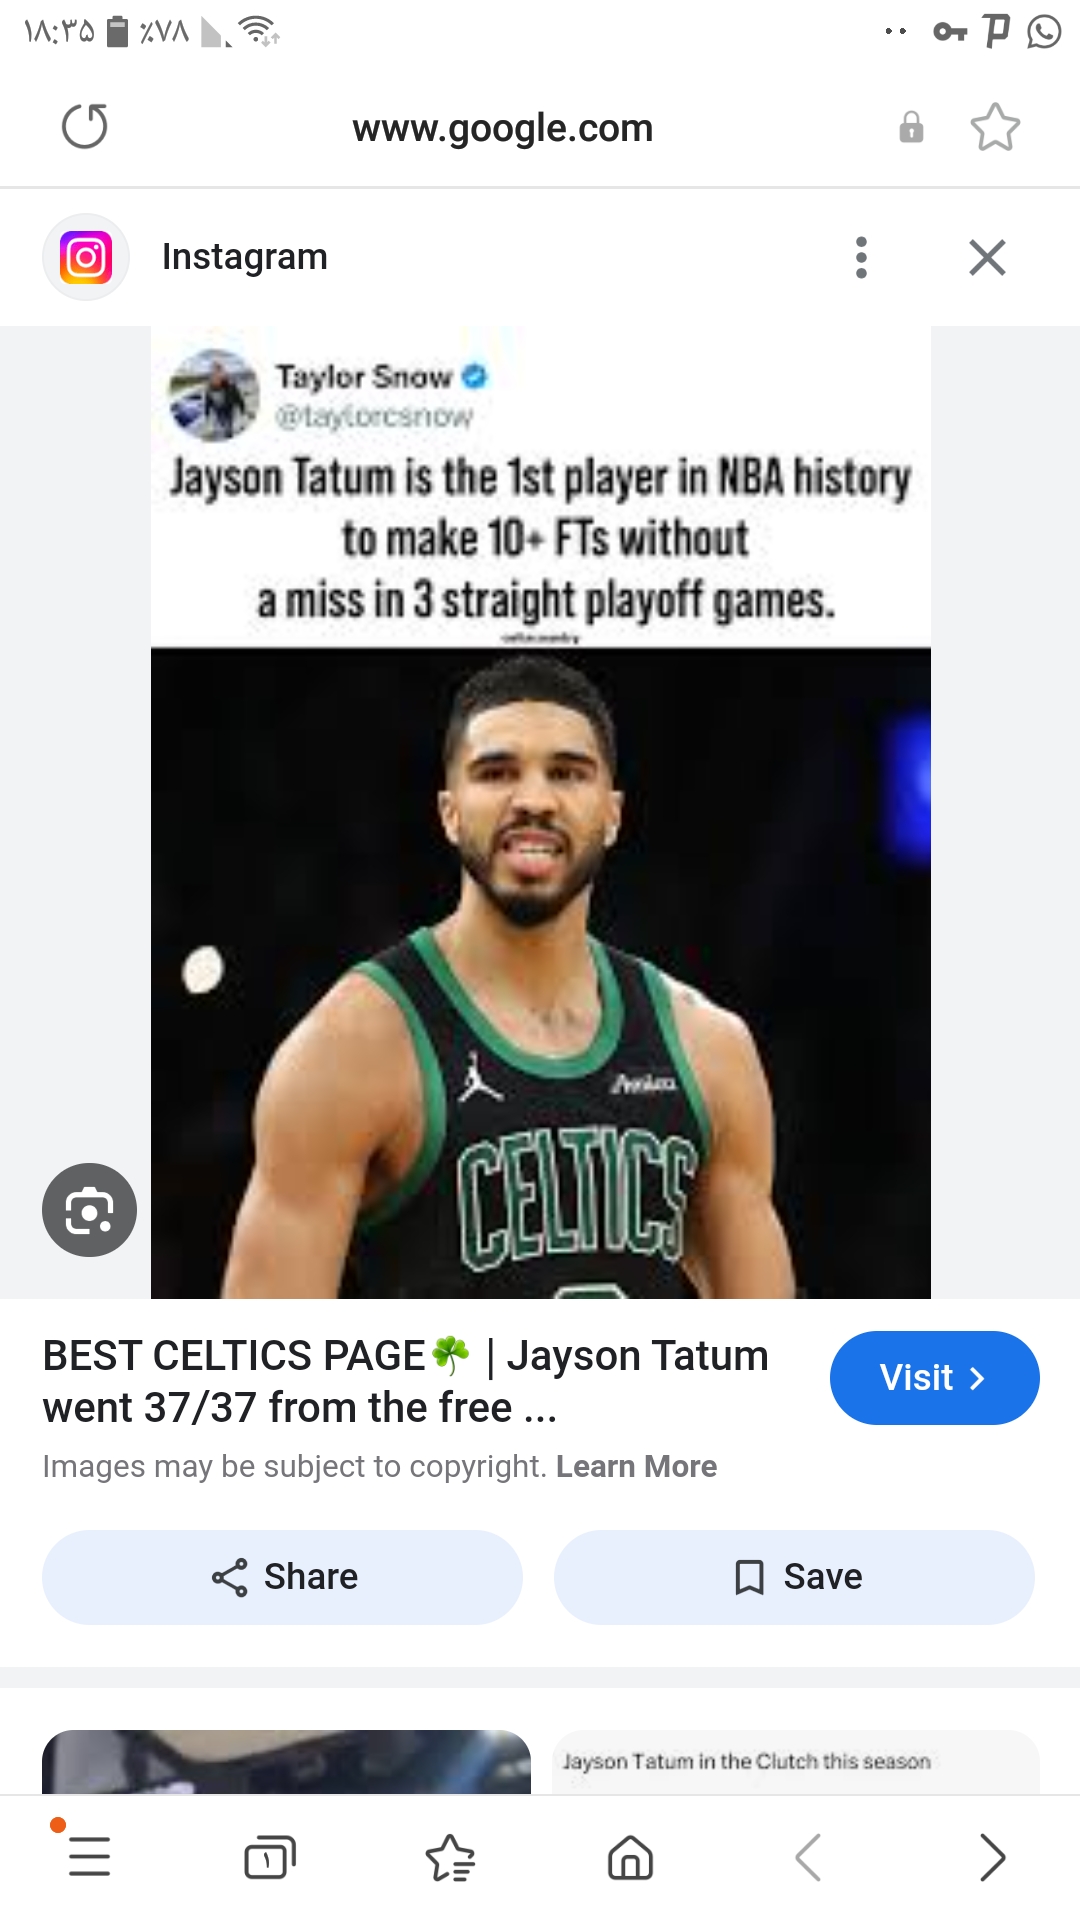Image resolution: width=1080 pixels, height=1920 pixels.
Task: Open the browser tabs switcher
Action: [270, 1857]
